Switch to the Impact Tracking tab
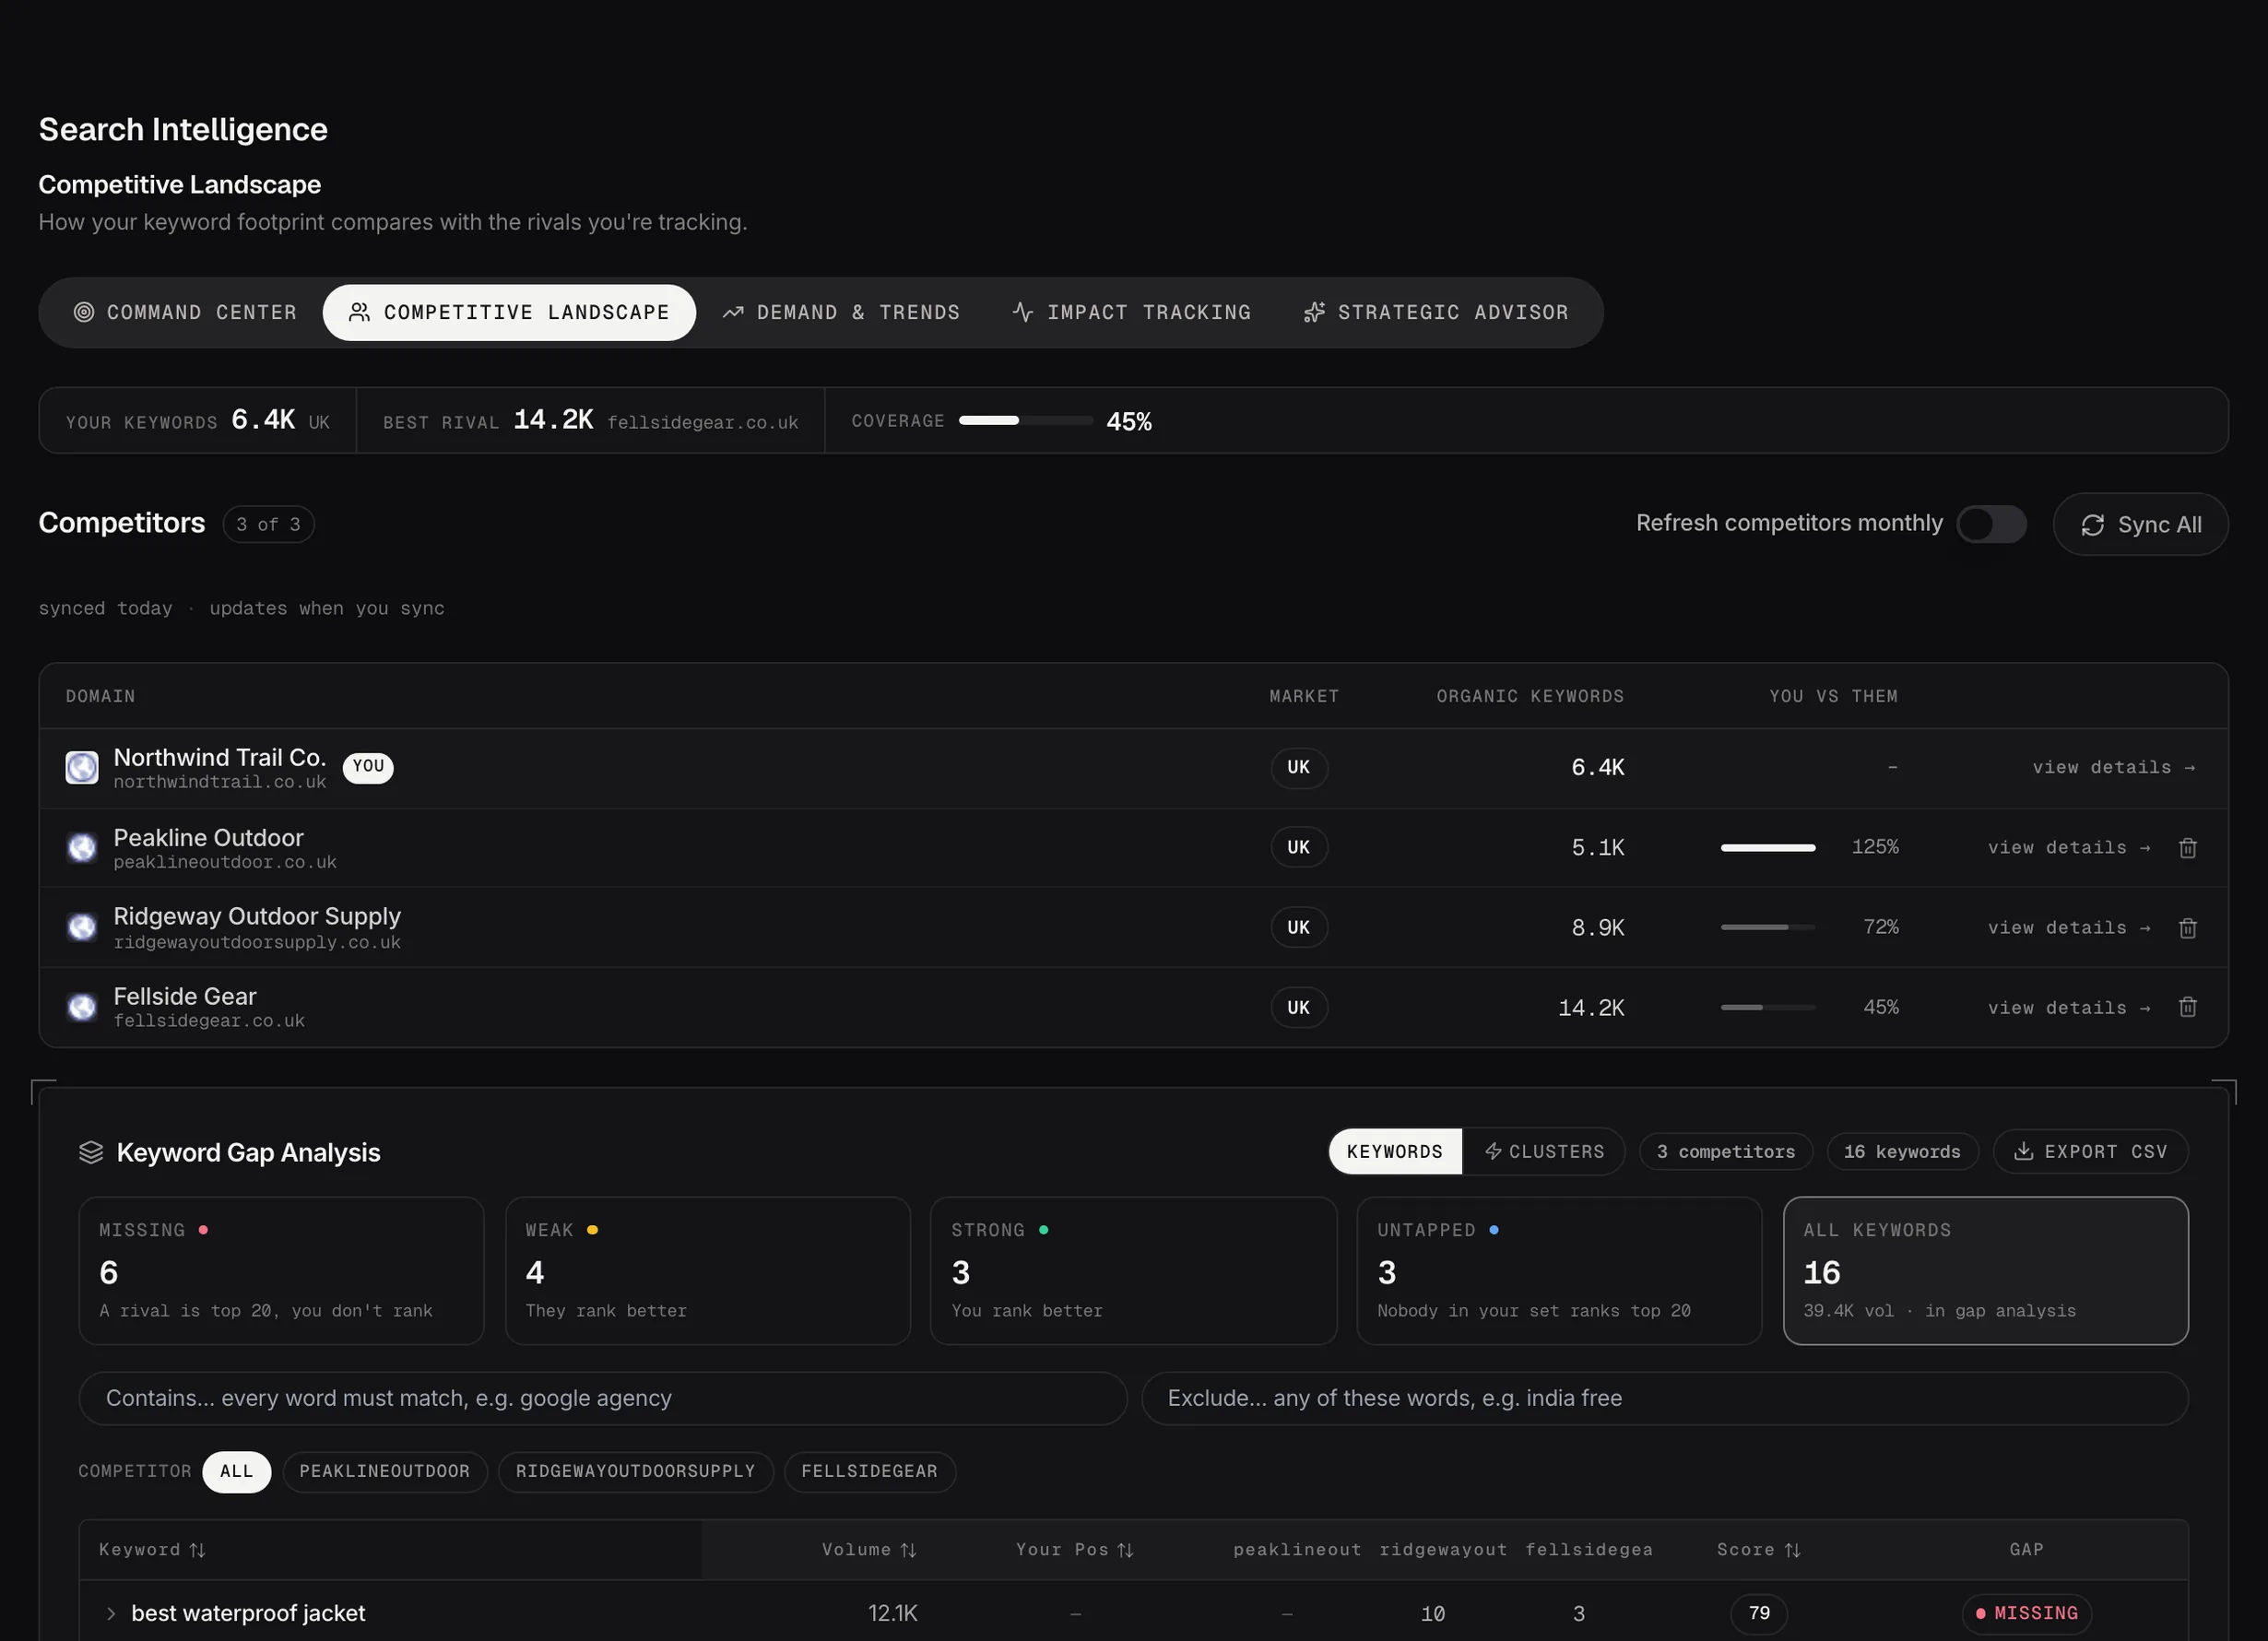 click(x=1131, y=313)
